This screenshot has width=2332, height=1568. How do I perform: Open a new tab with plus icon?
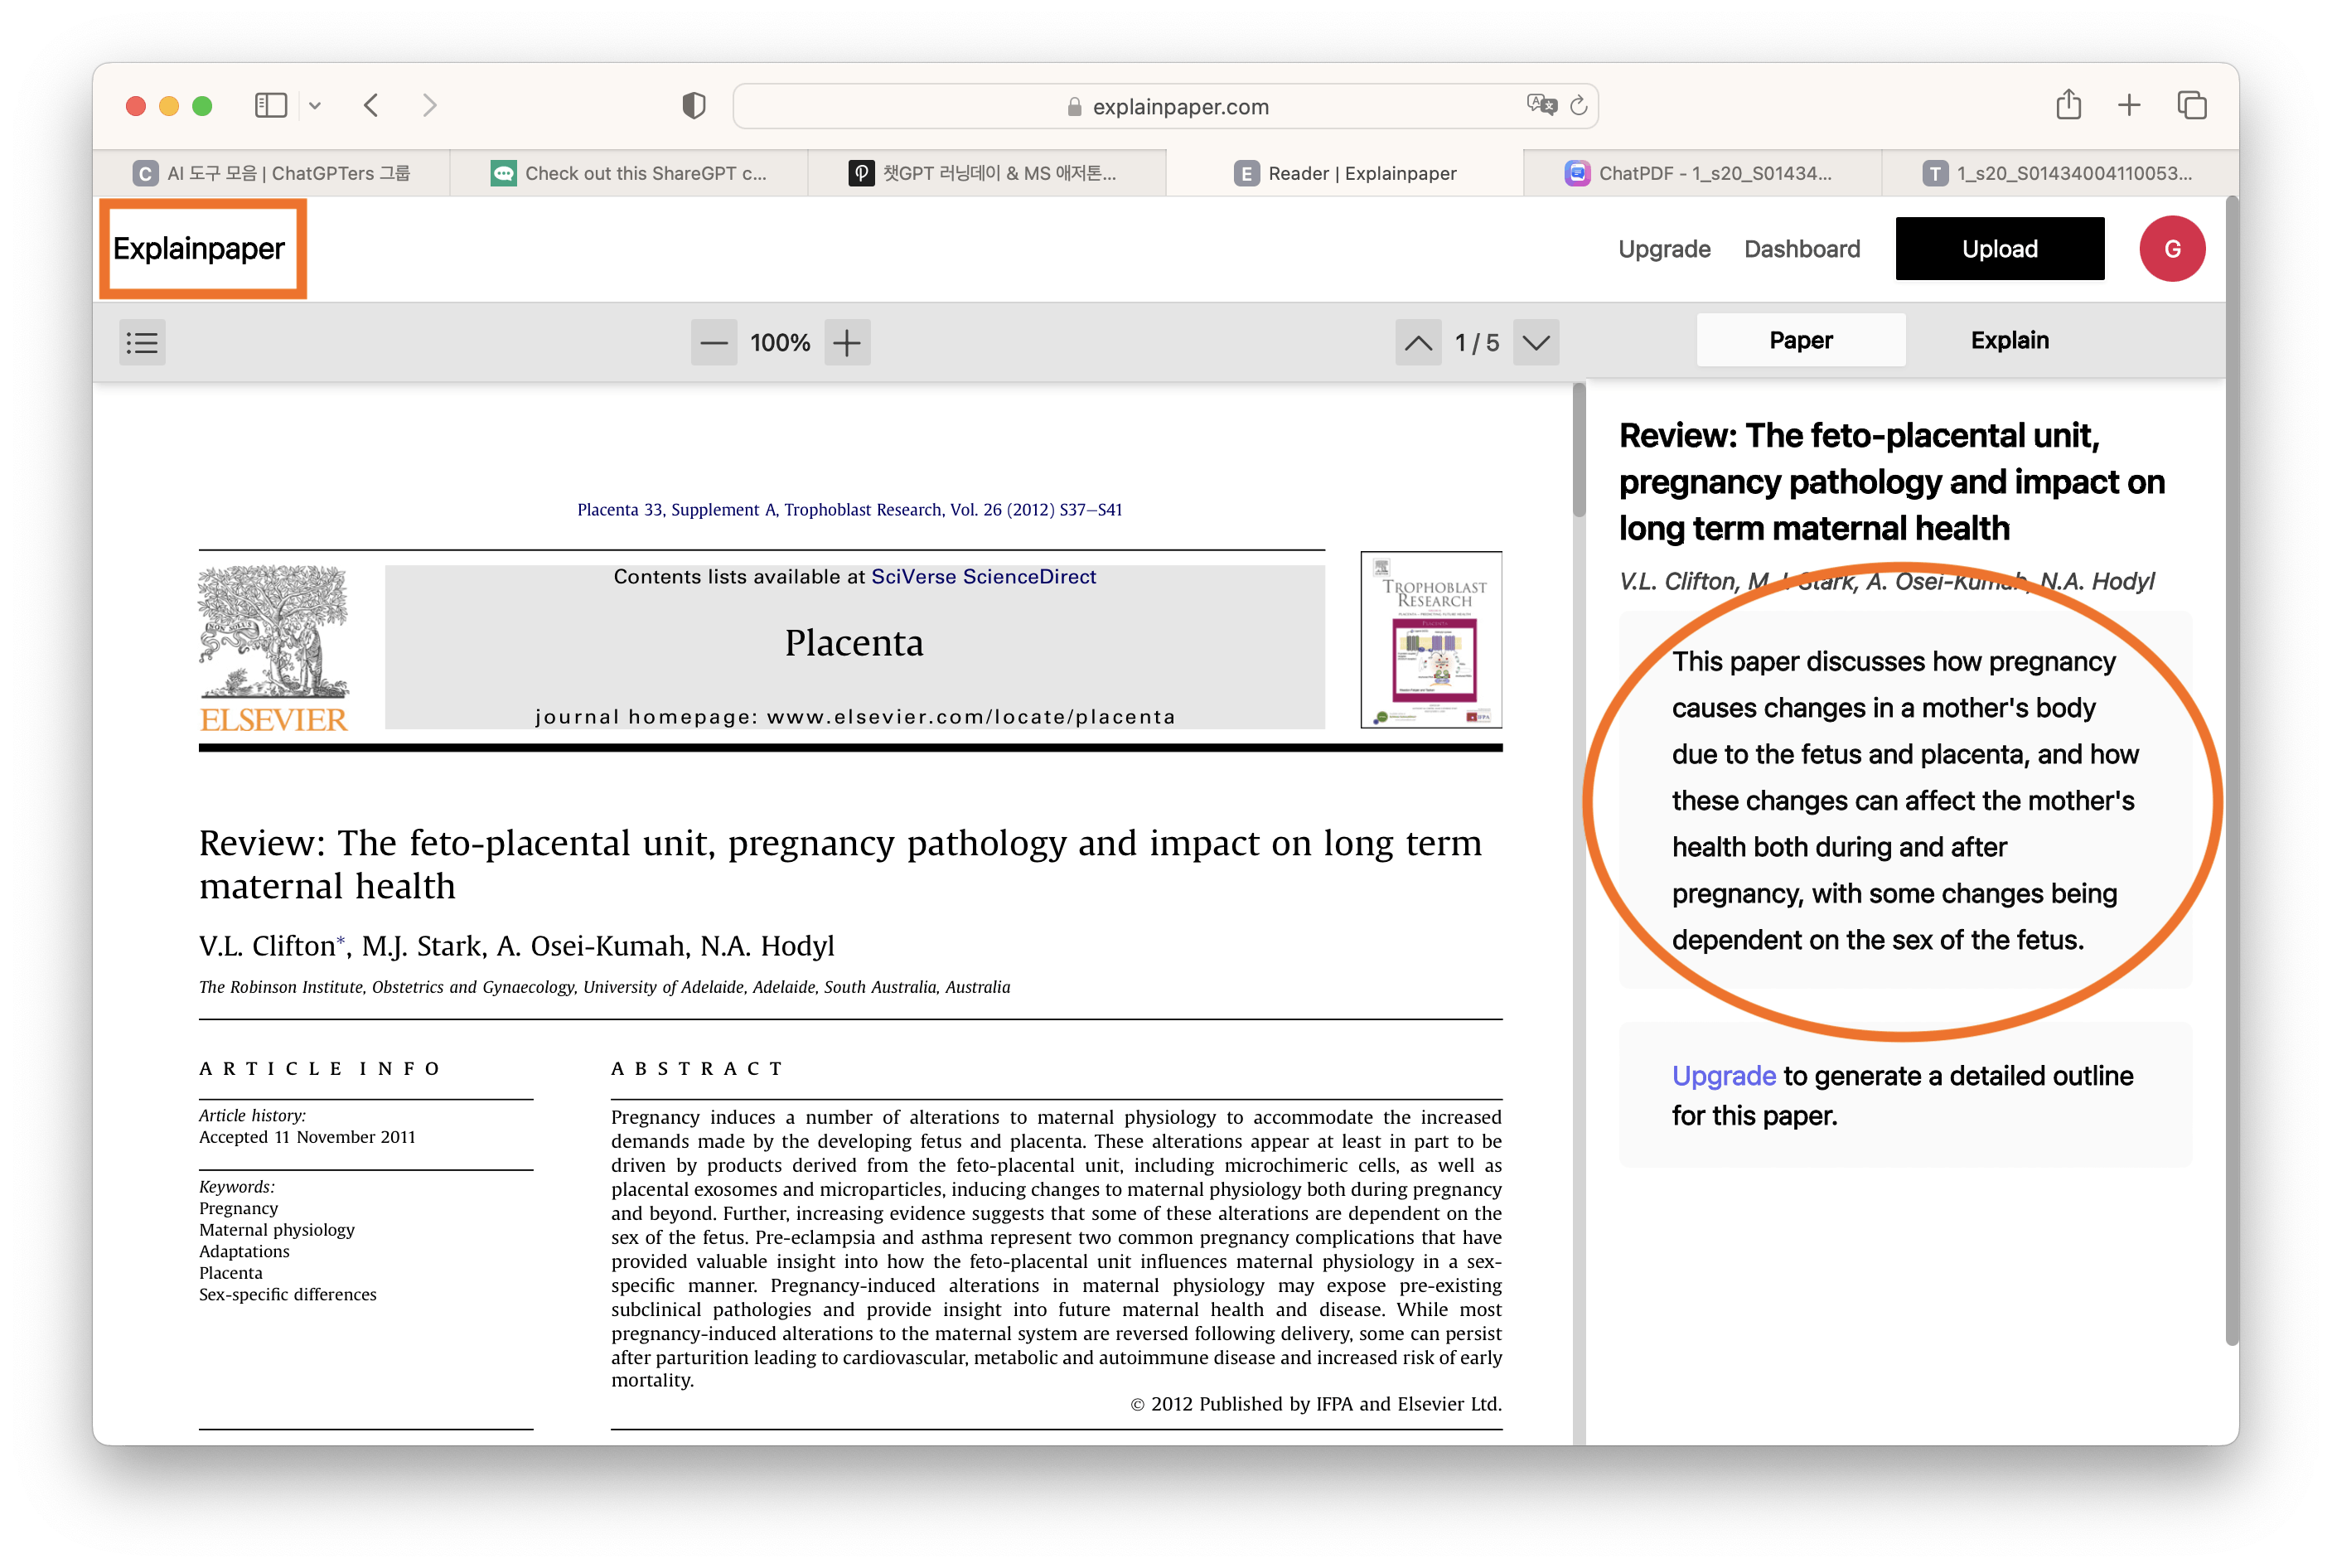click(2129, 105)
